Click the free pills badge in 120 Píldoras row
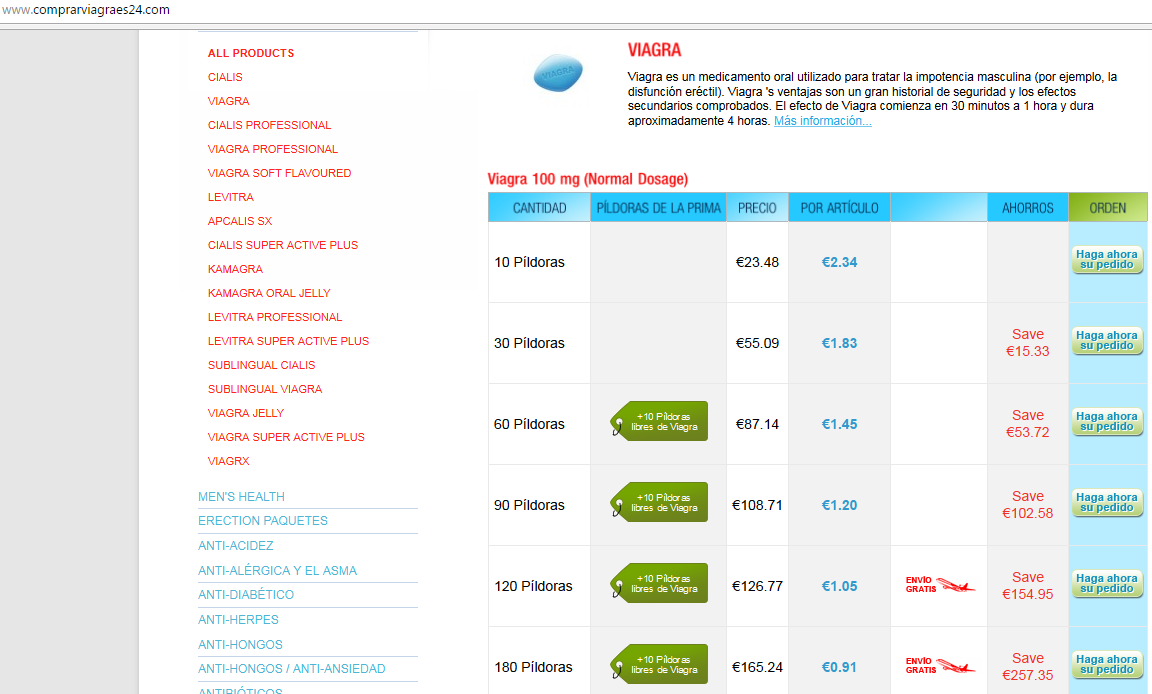Screen dimensions: 1152x694 tap(659, 583)
